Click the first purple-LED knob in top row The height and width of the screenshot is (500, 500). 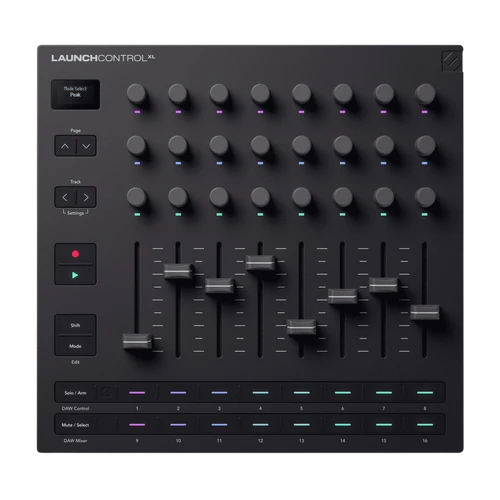(137, 93)
